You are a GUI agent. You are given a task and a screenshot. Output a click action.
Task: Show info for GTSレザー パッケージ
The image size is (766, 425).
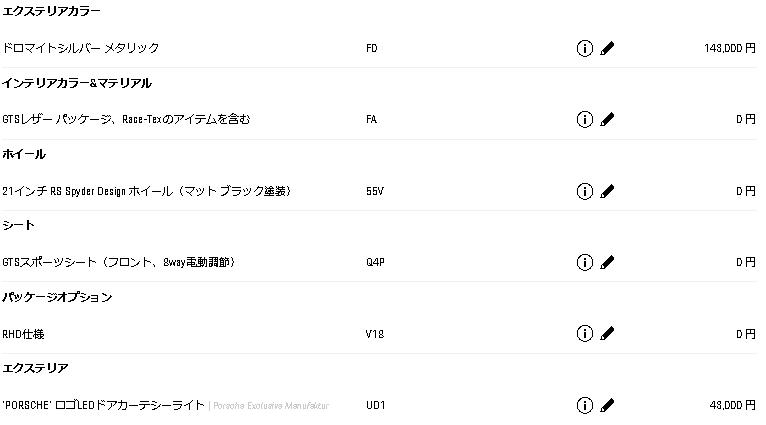584,119
